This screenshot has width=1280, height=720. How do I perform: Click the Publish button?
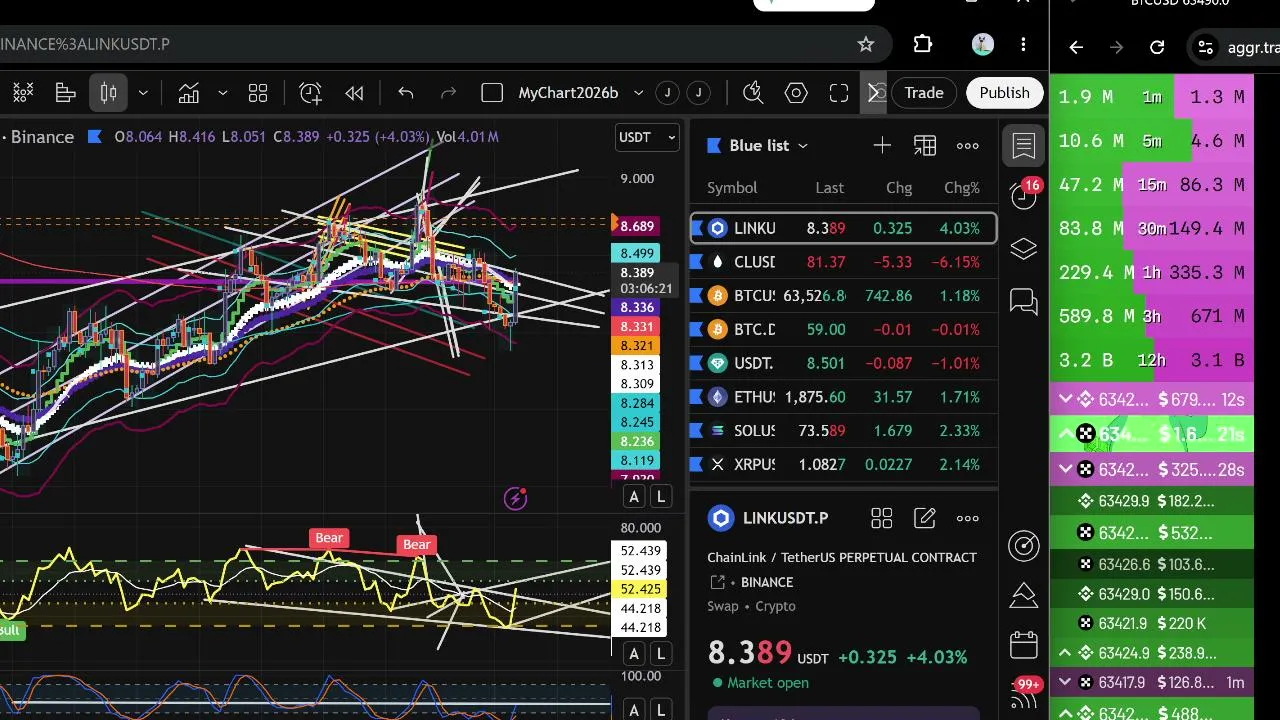click(x=1004, y=93)
